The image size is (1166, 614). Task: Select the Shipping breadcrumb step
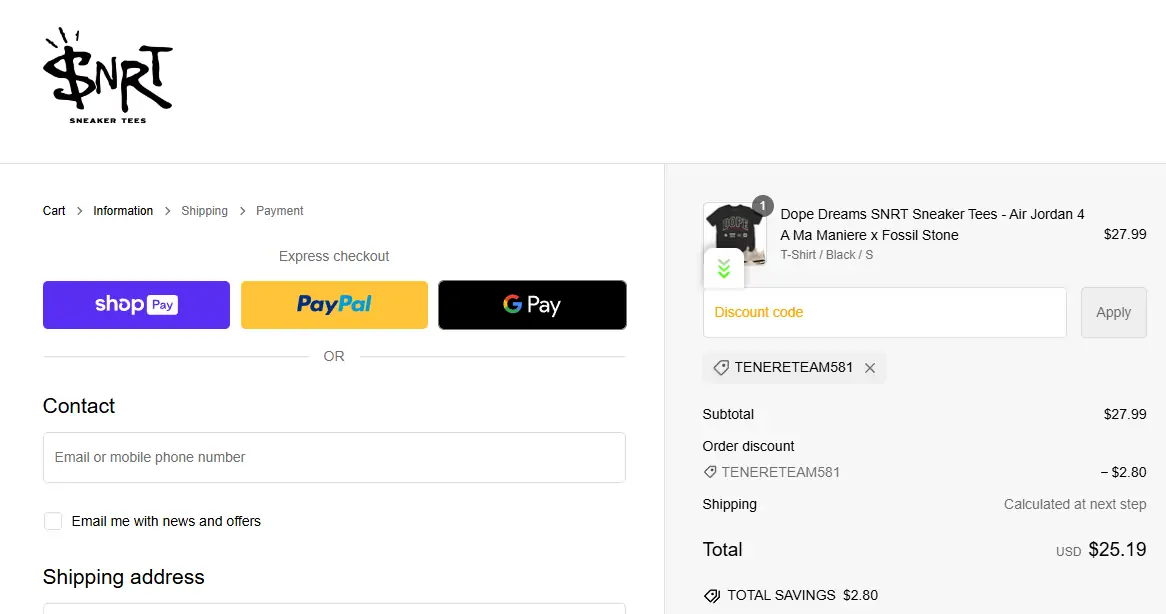[x=204, y=211]
